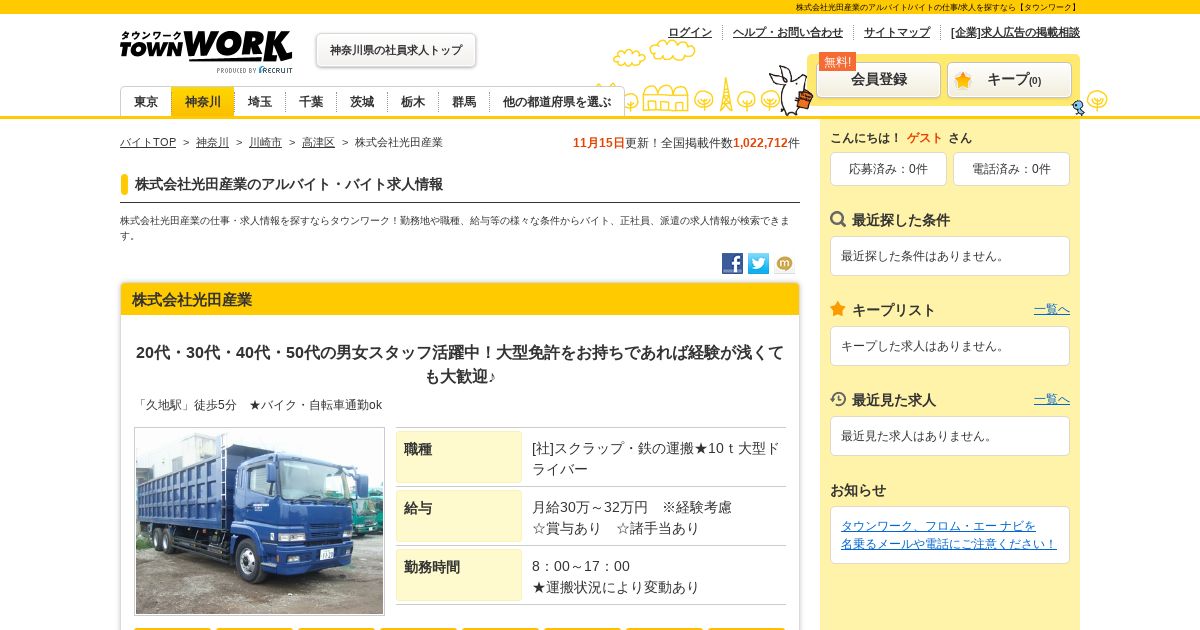Click [社]スクラップ・鉄の運搬 job type text

pyautogui.click(x=656, y=458)
